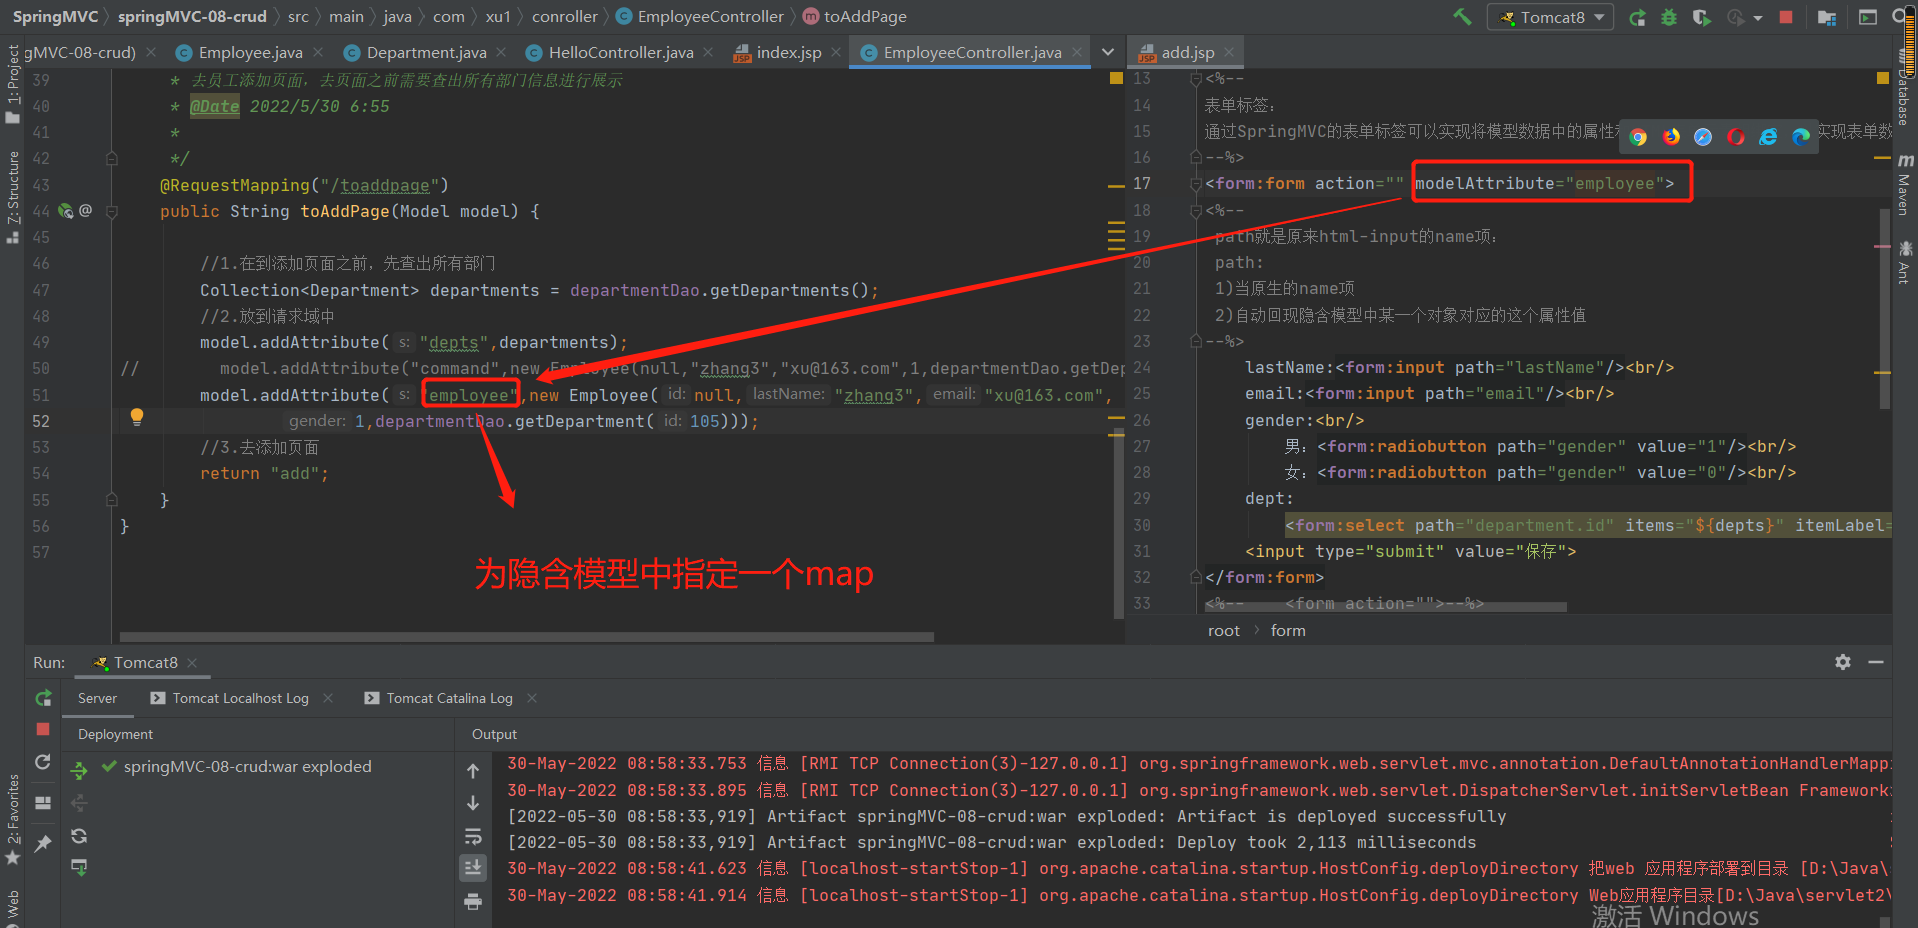Screen dimensions: 1918x928
Task: Collapse the toAddPage method at line 44
Action: tap(112, 211)
